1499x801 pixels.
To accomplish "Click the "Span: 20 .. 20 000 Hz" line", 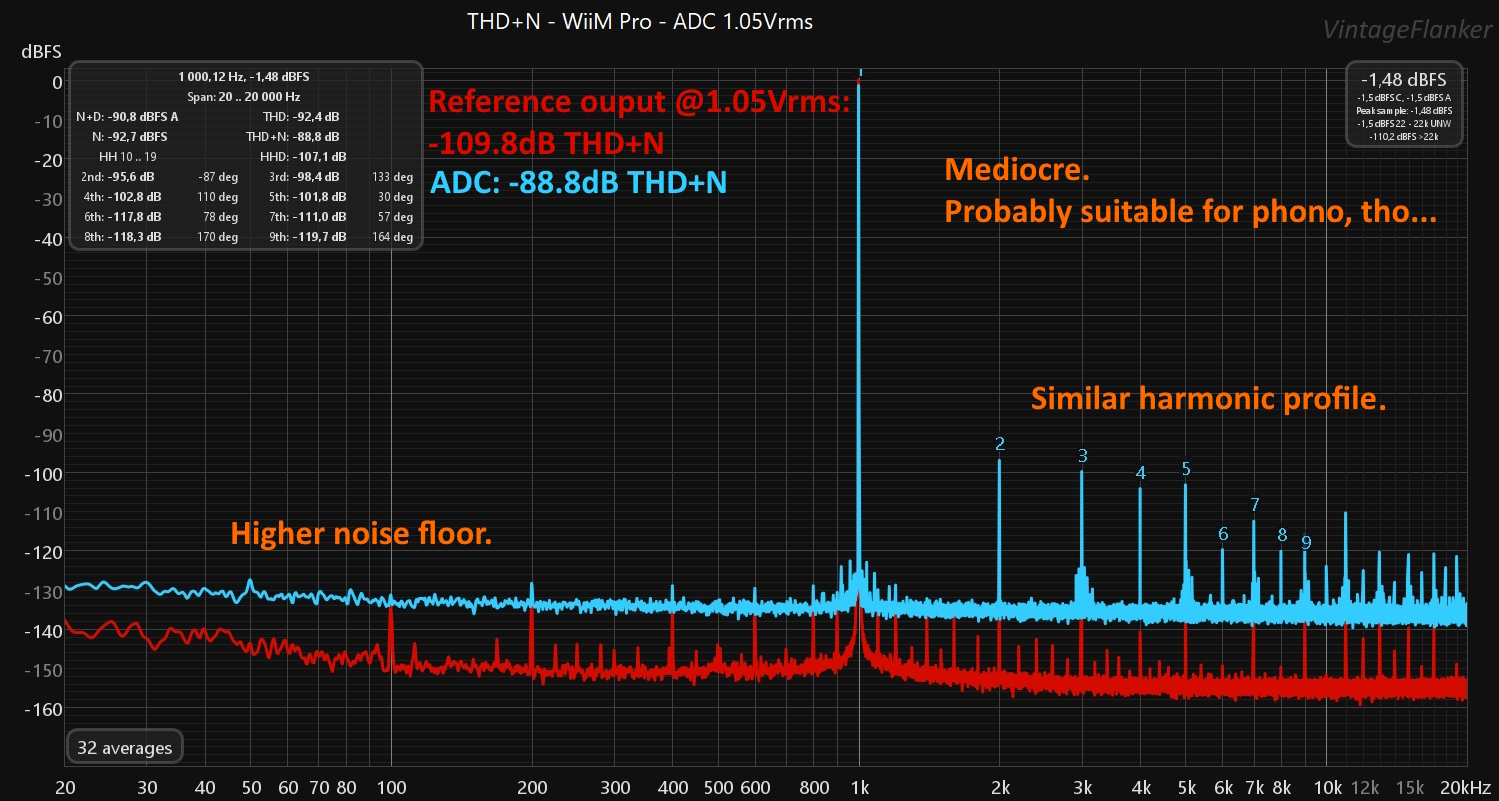I will pos(244,97).
